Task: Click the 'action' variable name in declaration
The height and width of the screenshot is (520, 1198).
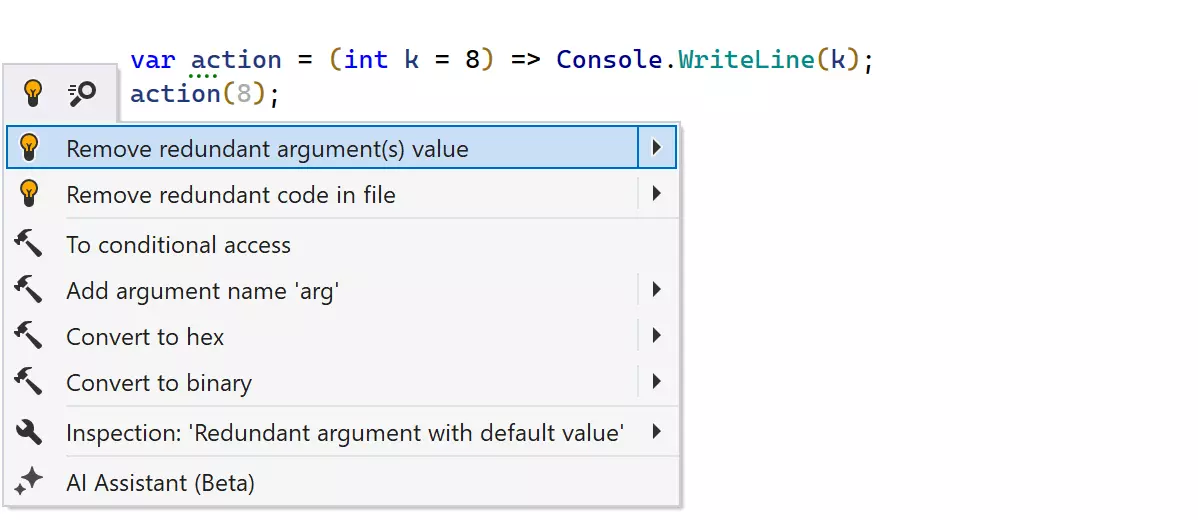Action: (x=236, y=59)
